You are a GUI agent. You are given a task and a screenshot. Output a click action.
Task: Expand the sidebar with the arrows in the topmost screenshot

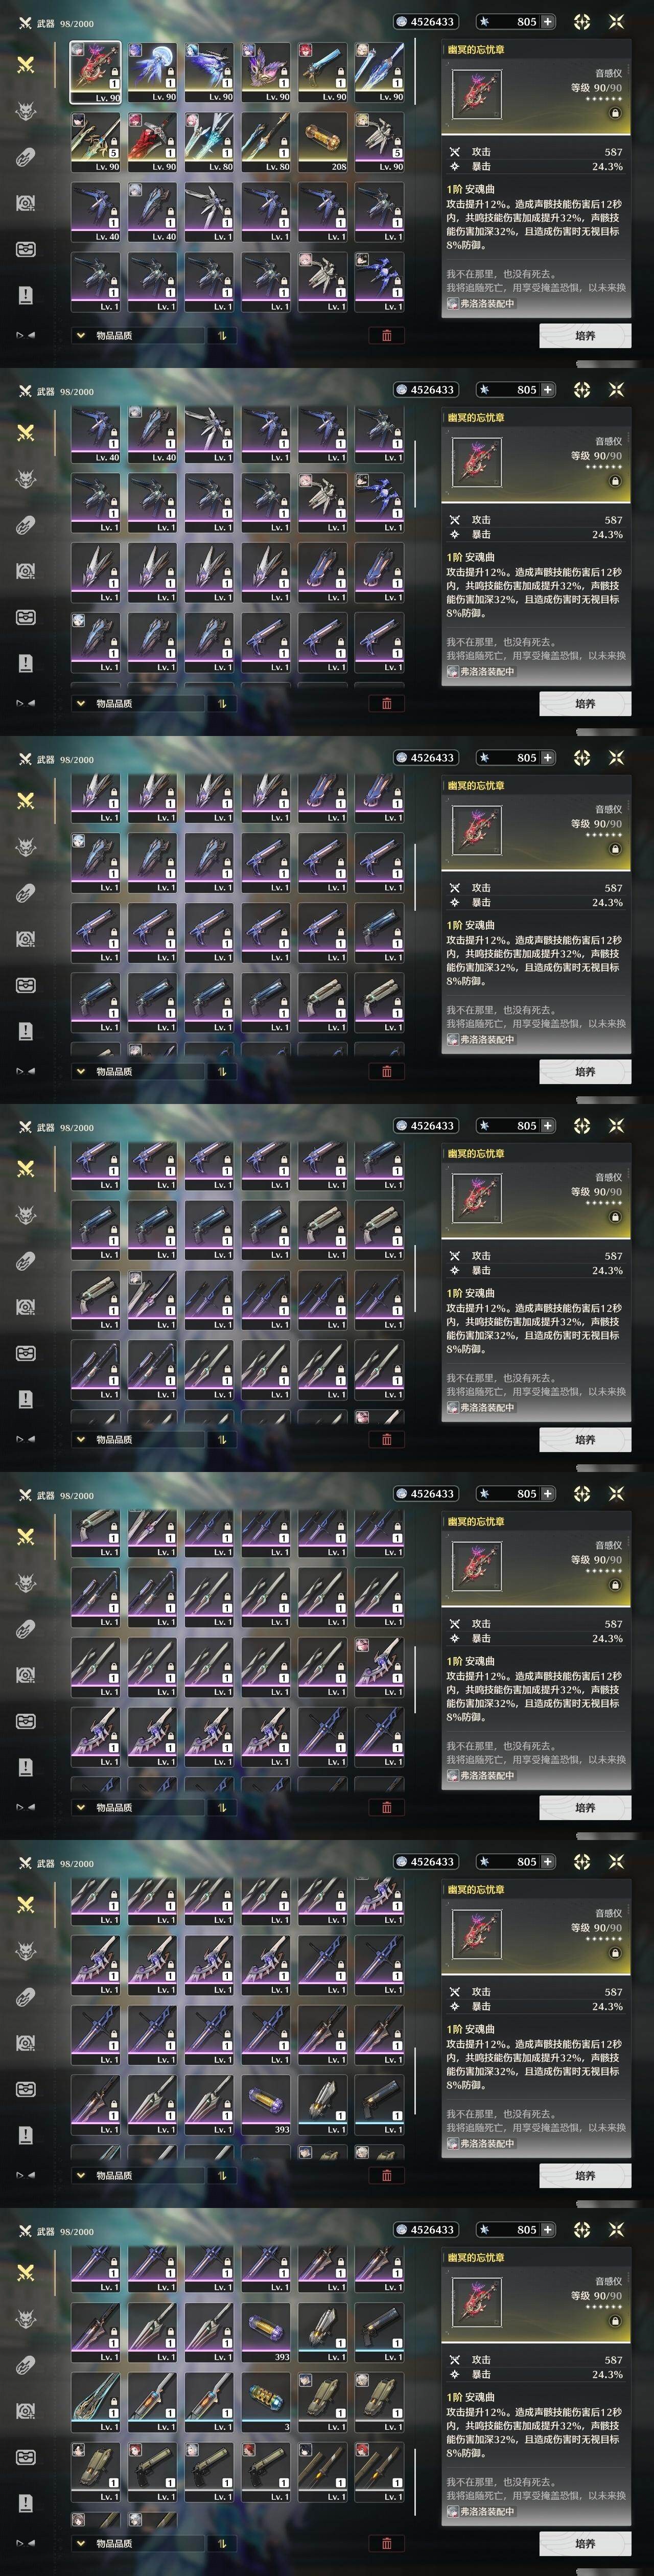pos(26,336)
